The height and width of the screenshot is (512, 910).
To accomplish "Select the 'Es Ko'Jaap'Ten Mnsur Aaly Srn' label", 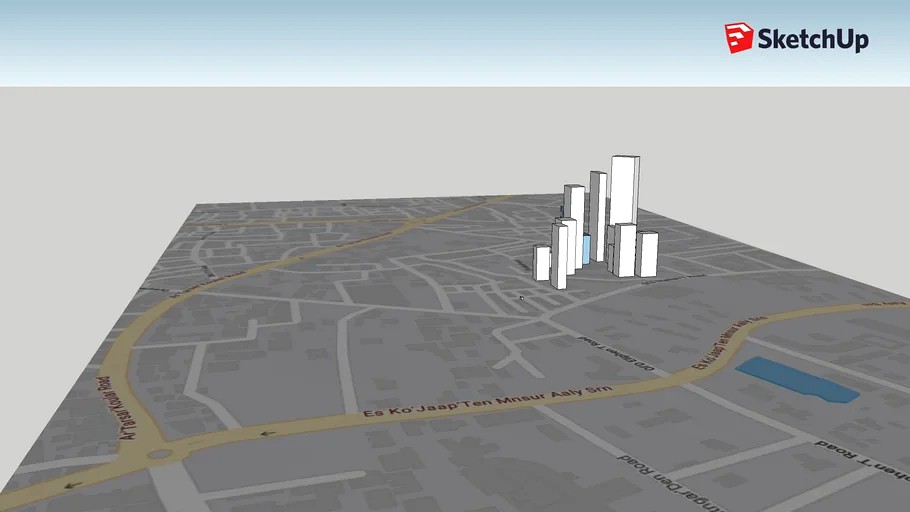I will [x=488, y=400].
